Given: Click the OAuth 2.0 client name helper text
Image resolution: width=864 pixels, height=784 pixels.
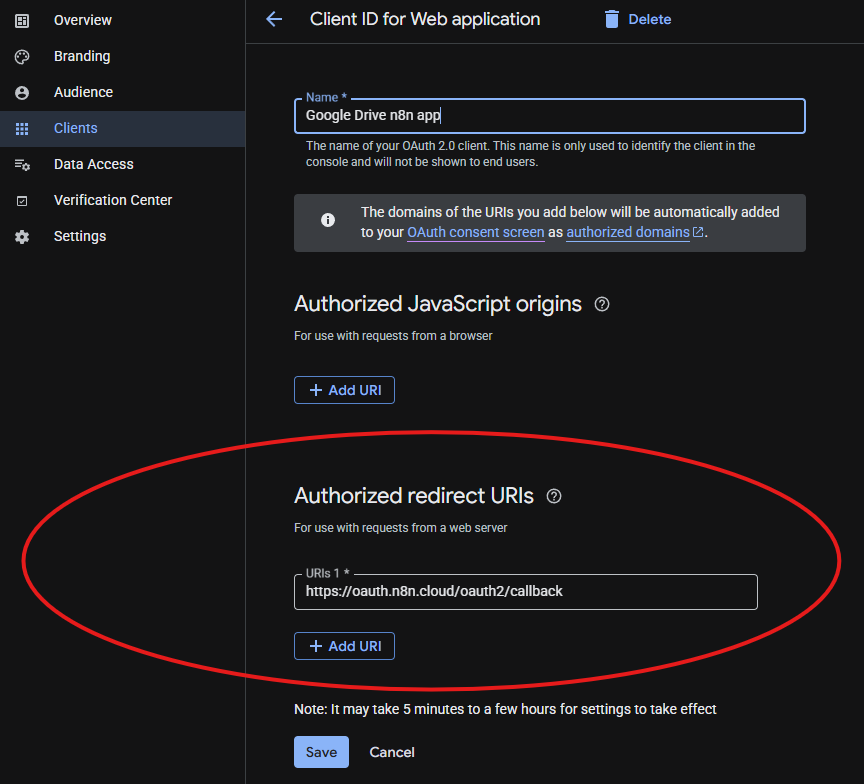Looking at the screenshot, I should click(x=531, y=154).
